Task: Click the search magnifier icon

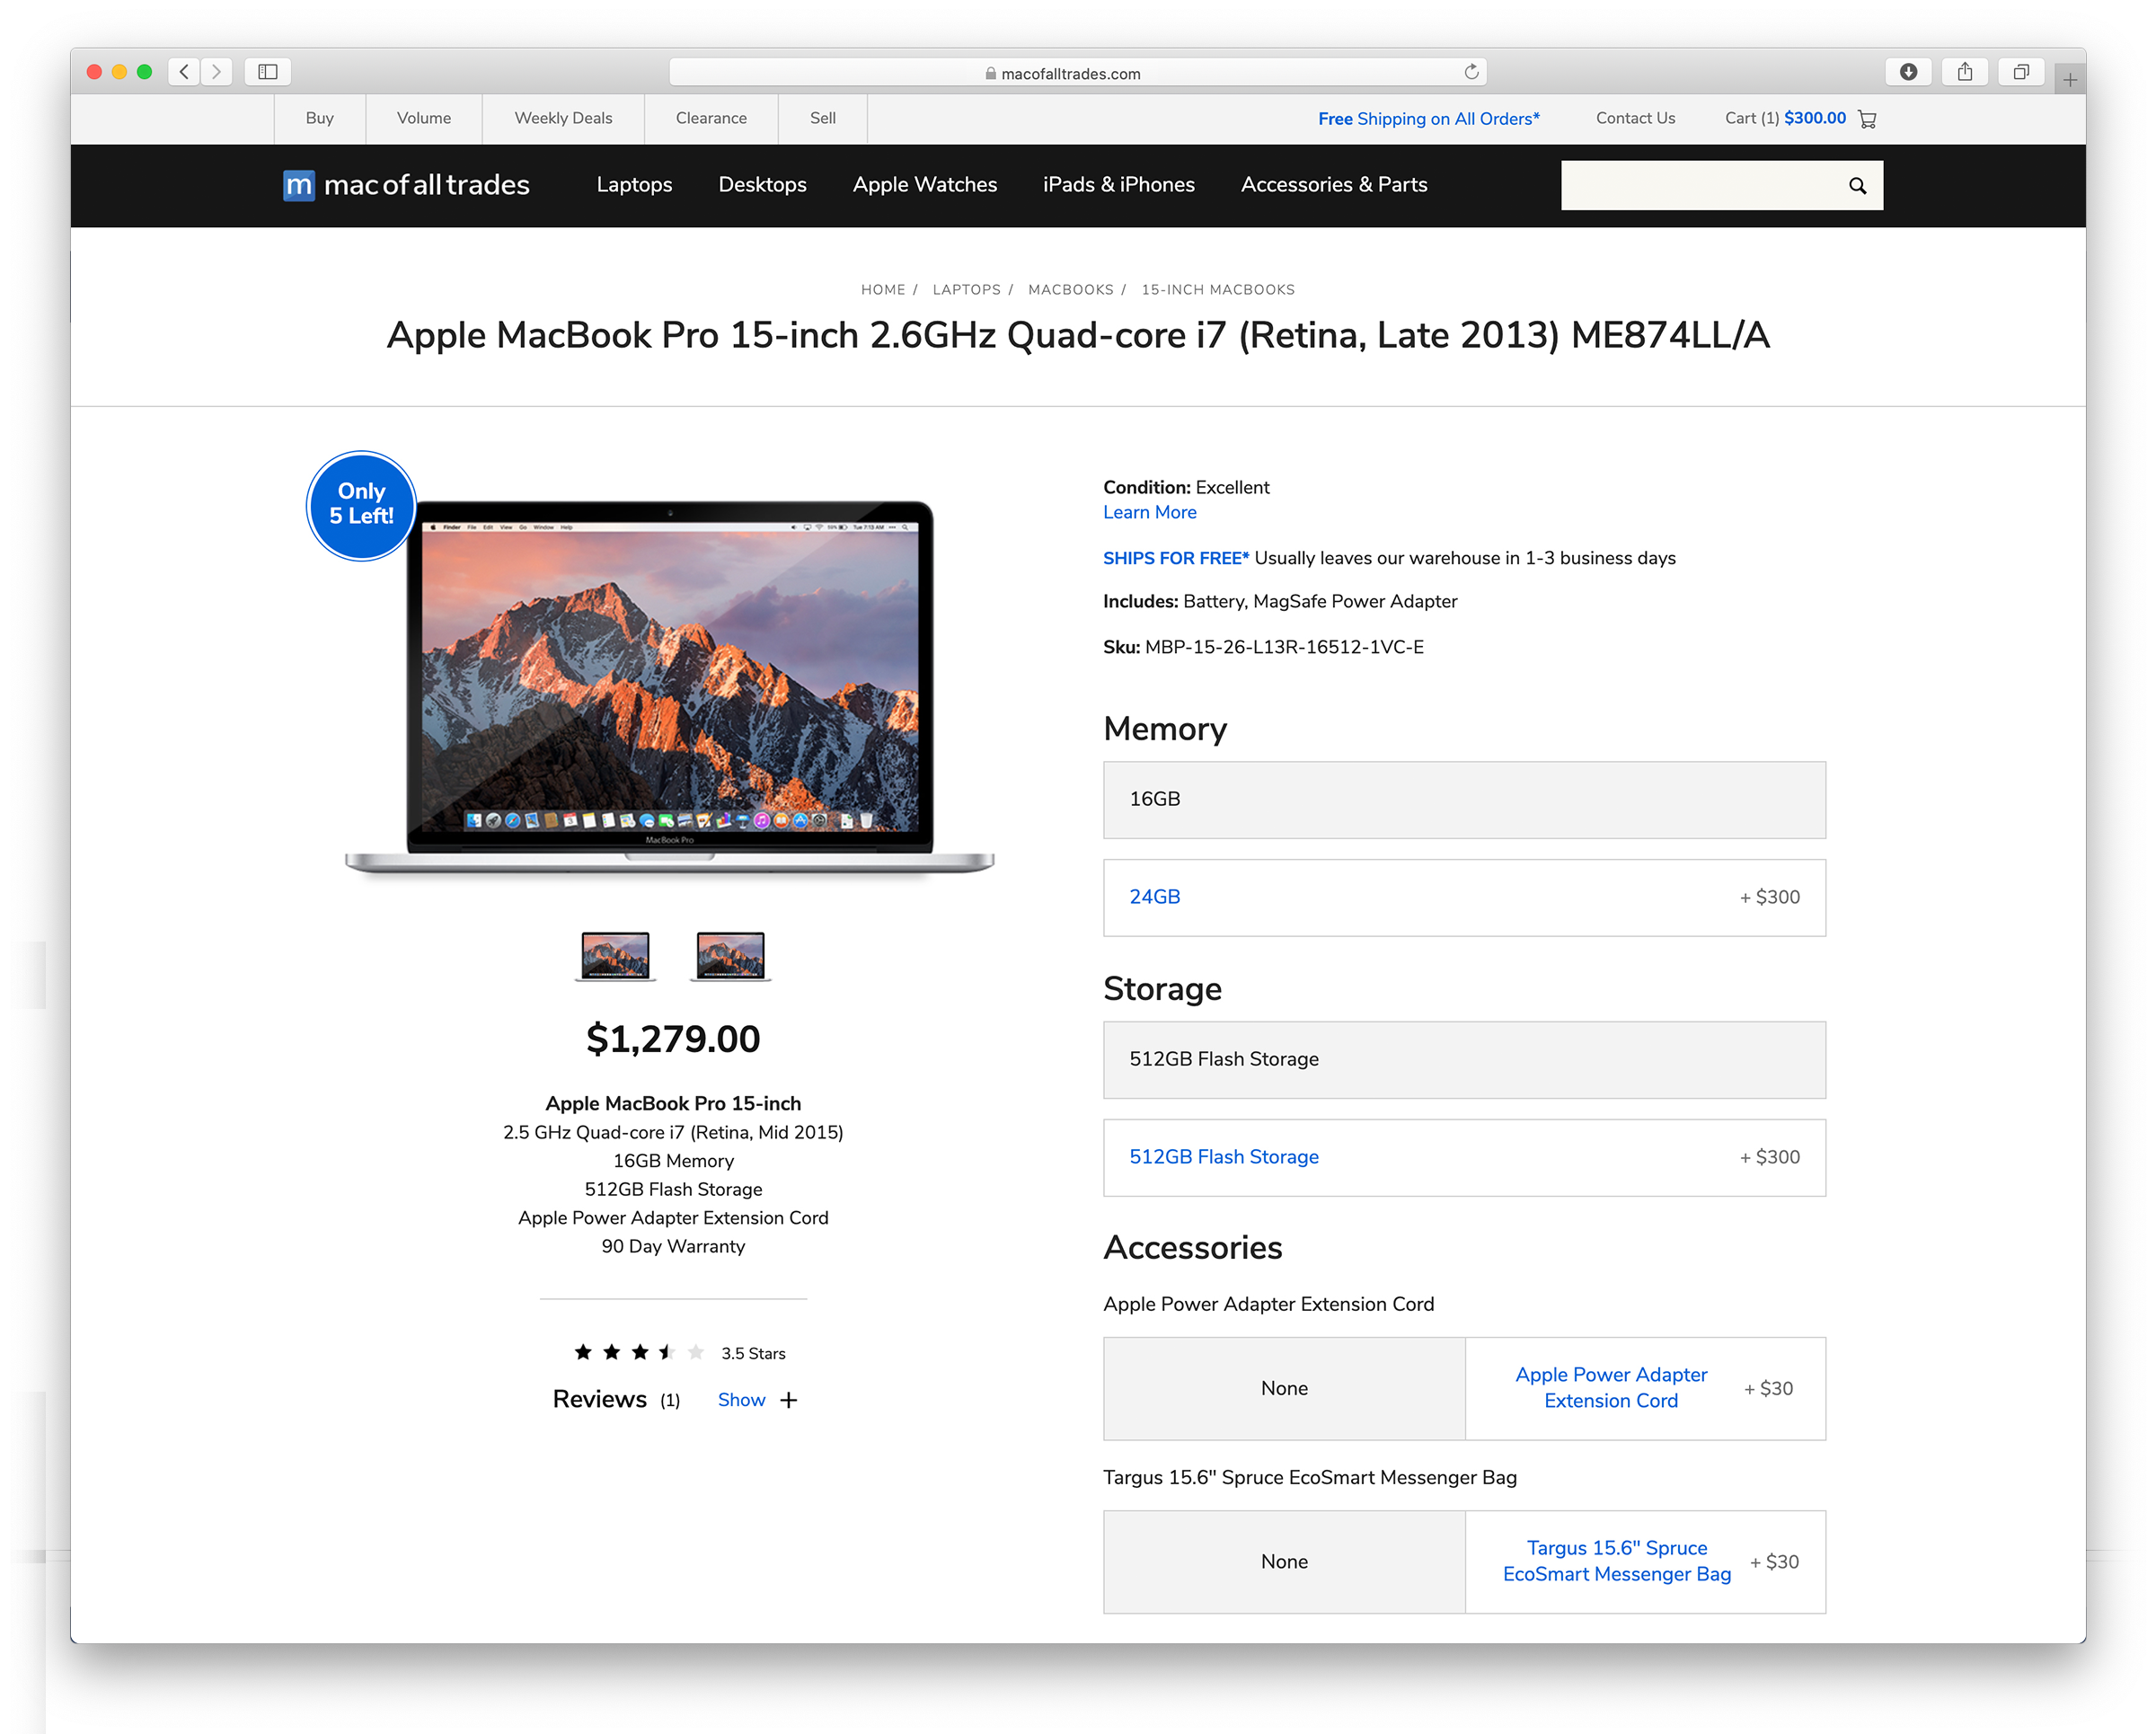Action: [1857, 186]
